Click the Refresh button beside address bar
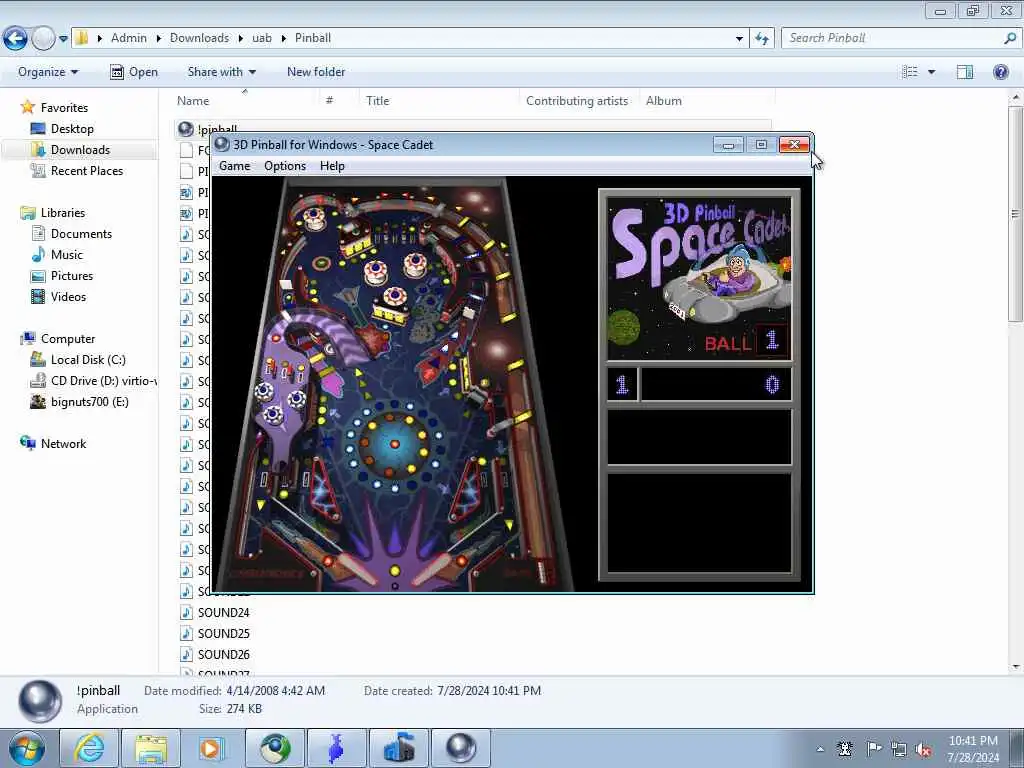Image resolution: width=1024 pixels, height=768 pixels. (x=761, y=39)
